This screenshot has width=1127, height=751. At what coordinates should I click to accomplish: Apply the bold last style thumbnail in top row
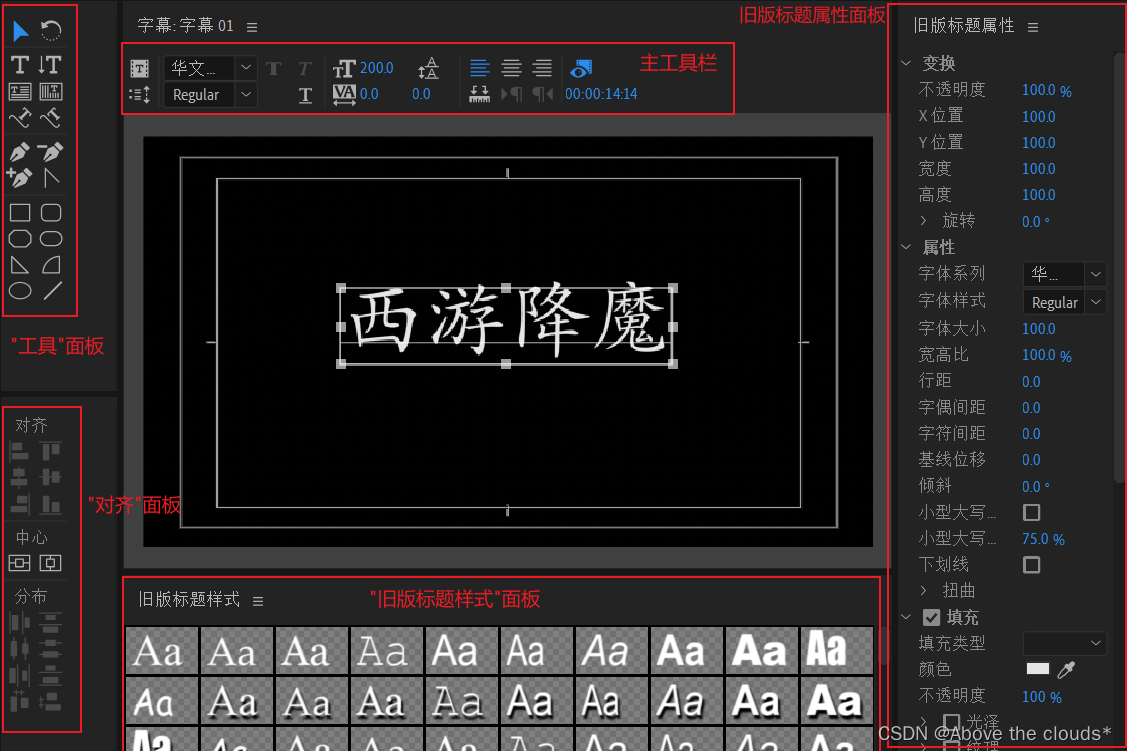pos(836,650)
